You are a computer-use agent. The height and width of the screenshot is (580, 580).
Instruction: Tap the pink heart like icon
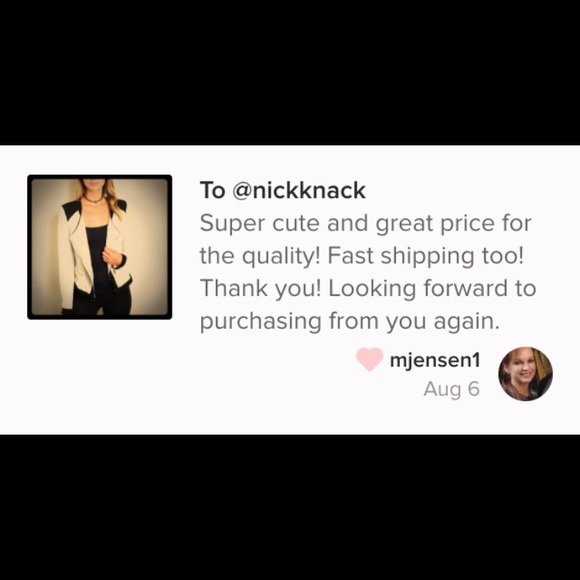(x=370, y=359)
